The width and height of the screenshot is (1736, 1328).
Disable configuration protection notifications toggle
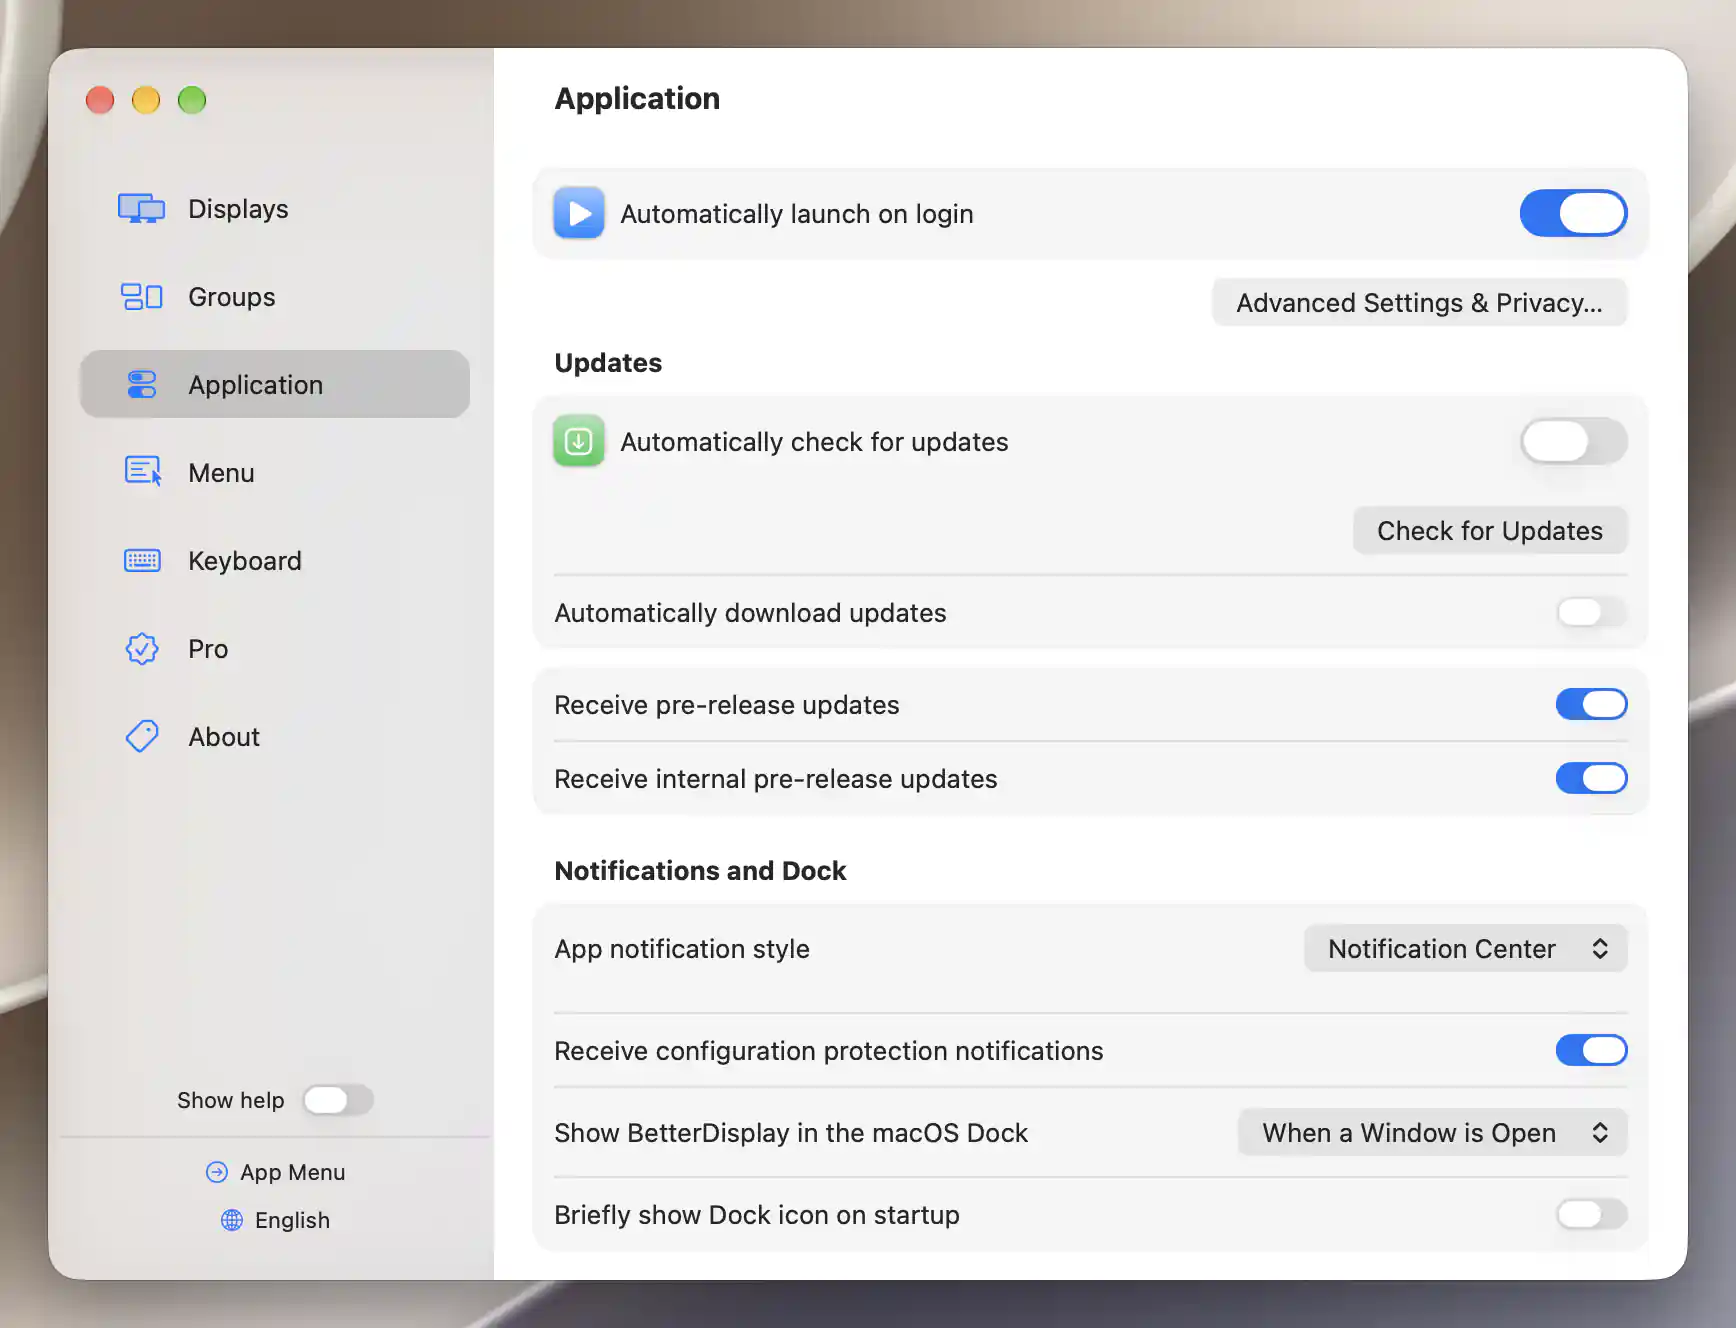pyautogui.click(x=1591, y=1050)
